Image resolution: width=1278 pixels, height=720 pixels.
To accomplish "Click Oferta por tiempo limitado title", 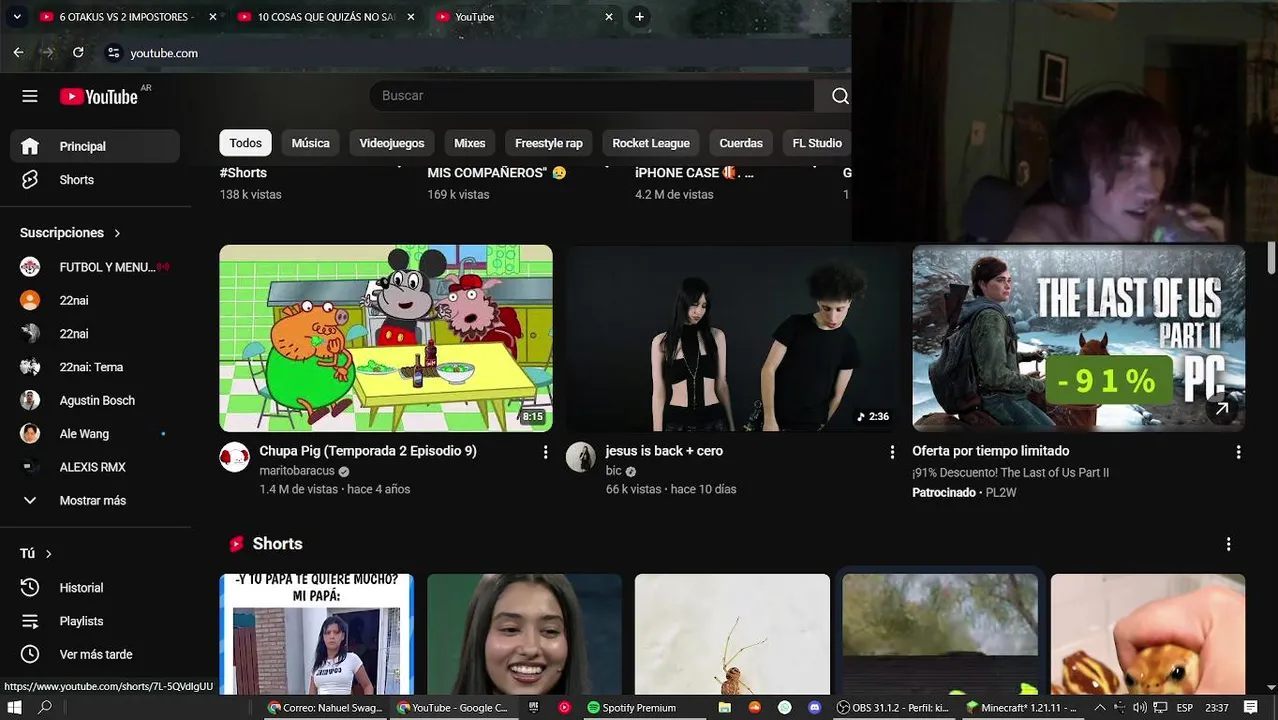I will click(990, 451).
